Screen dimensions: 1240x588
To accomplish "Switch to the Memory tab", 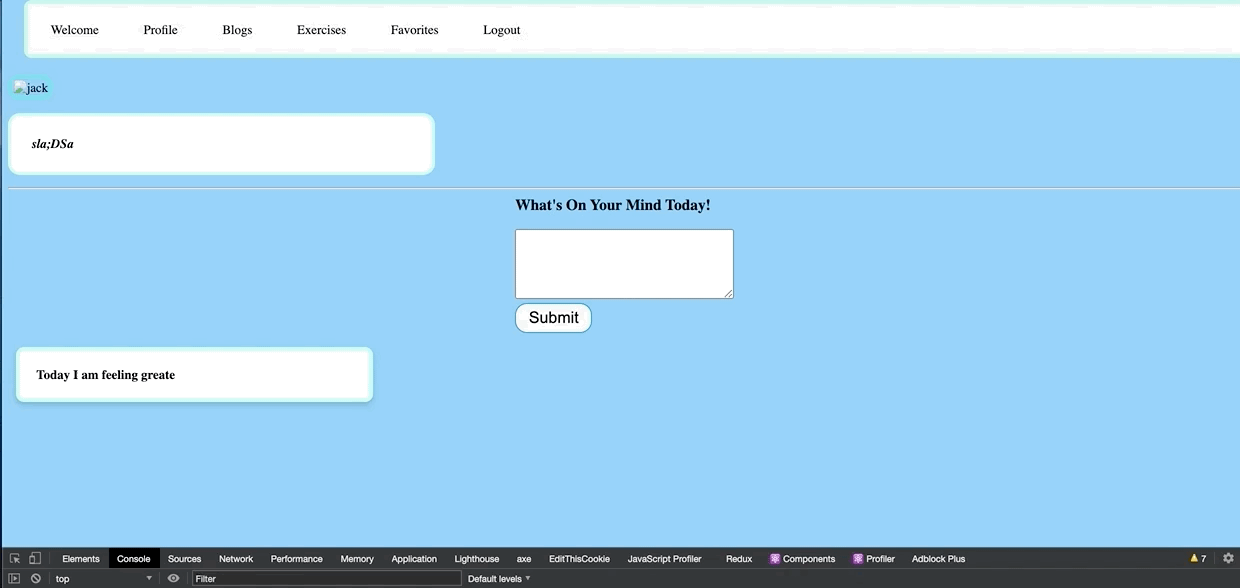I will pos(357,559).
